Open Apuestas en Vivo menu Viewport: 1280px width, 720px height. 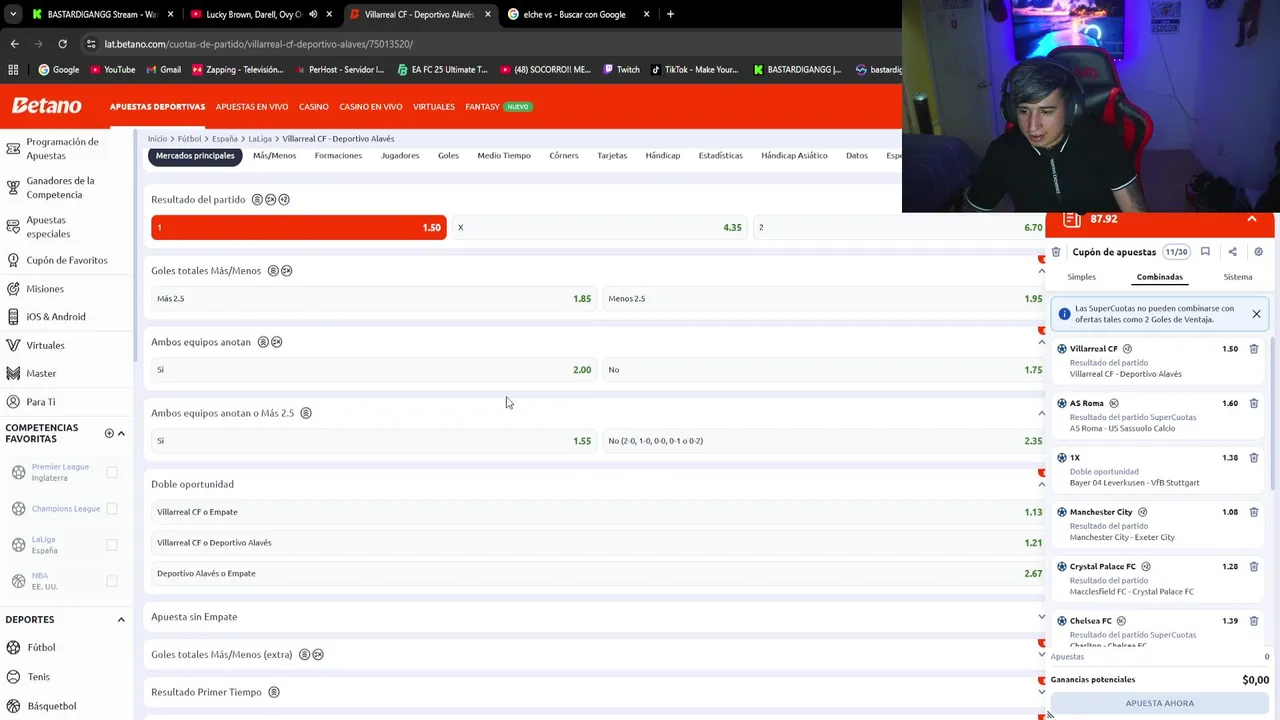coord(252,107)
